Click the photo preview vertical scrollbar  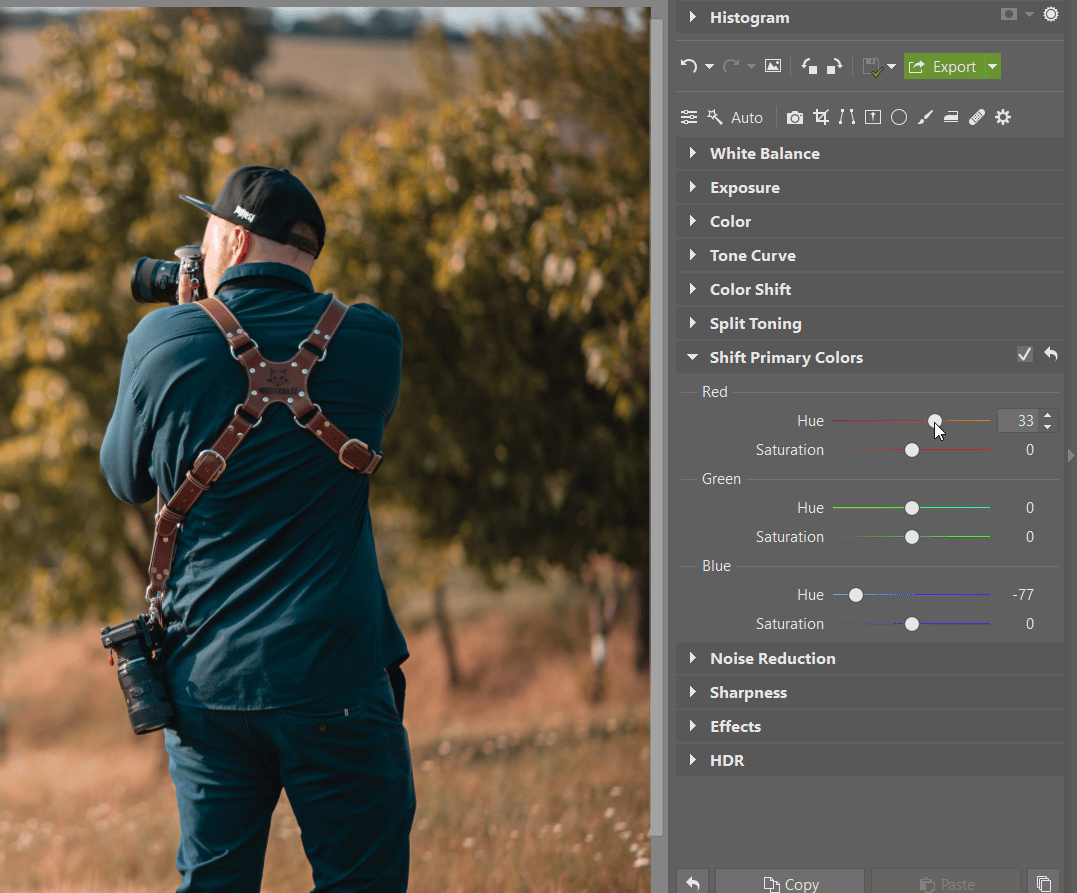(657, 426)
